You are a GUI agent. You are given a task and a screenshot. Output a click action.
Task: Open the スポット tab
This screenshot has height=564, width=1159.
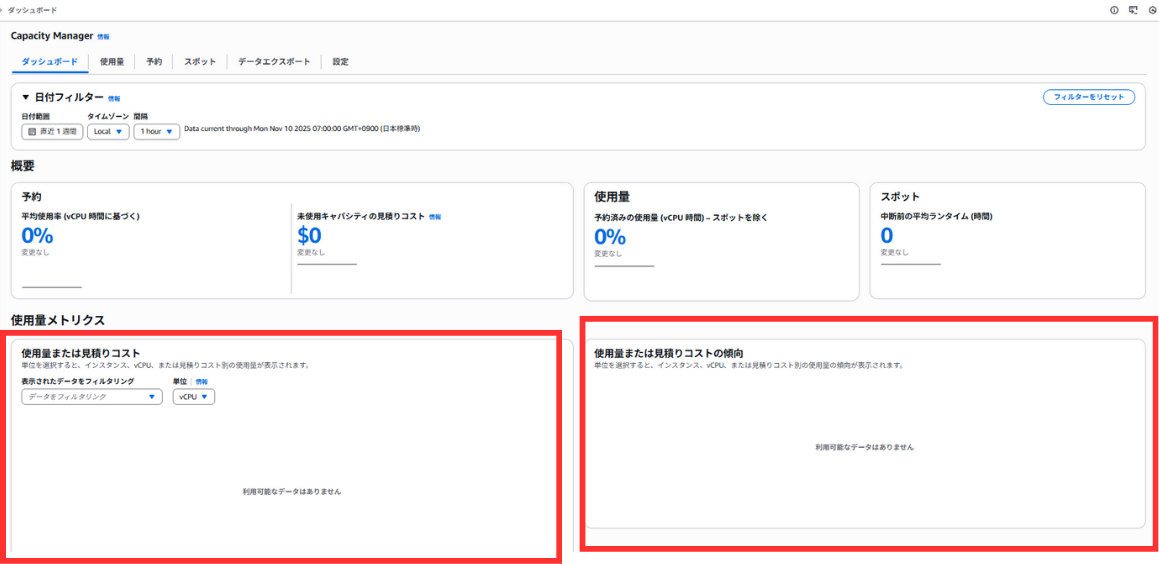[x=200, y=62]
